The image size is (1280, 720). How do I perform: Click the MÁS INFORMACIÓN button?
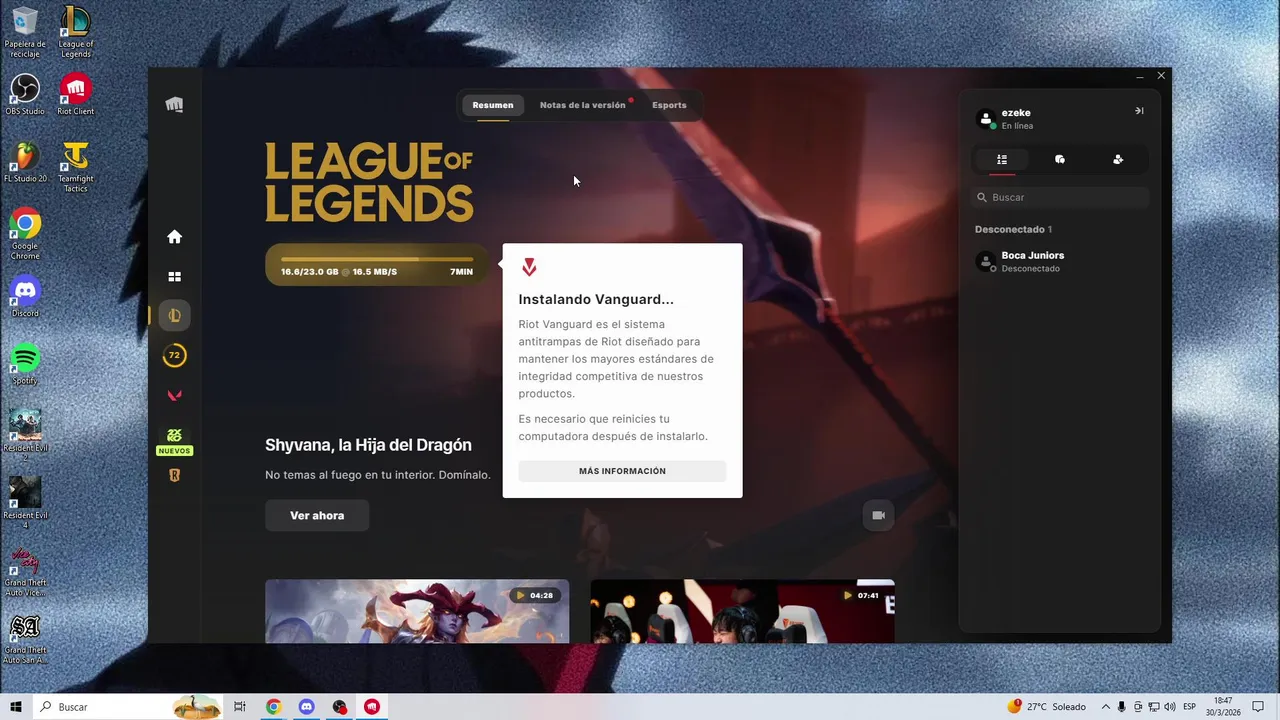[x=622, y=471]
